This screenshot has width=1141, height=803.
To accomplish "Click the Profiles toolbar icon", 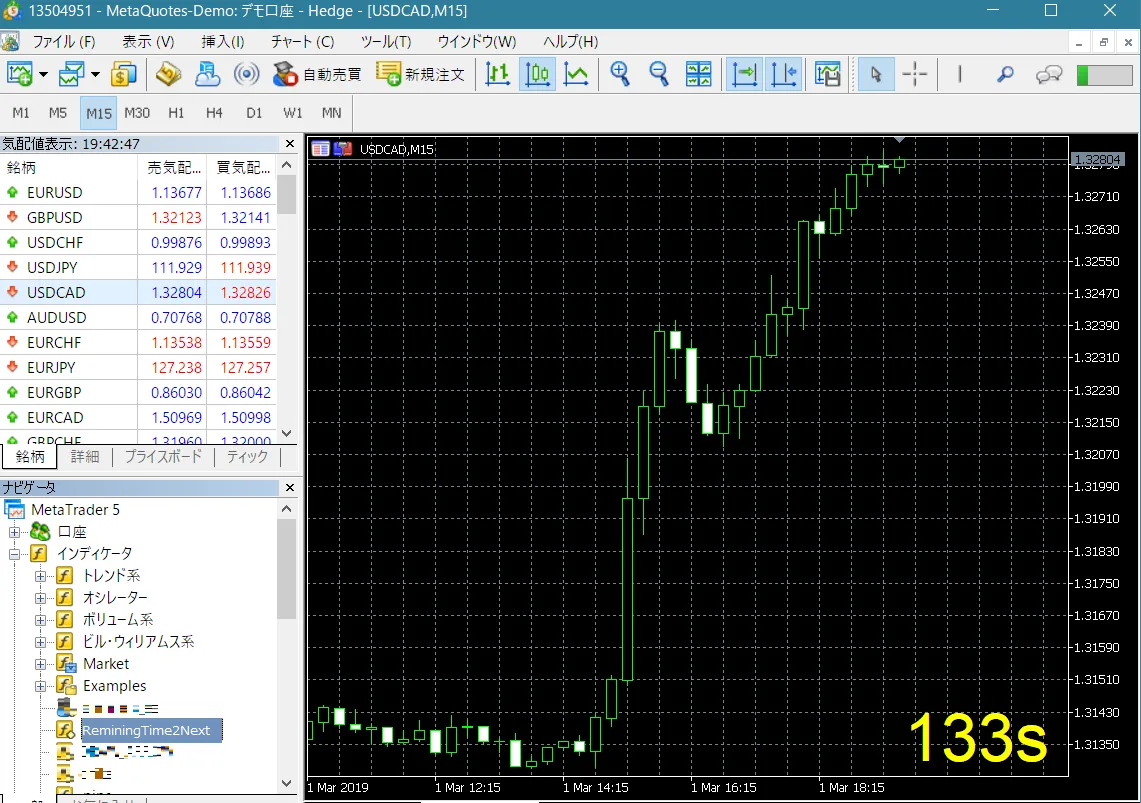I will point(71,74).
